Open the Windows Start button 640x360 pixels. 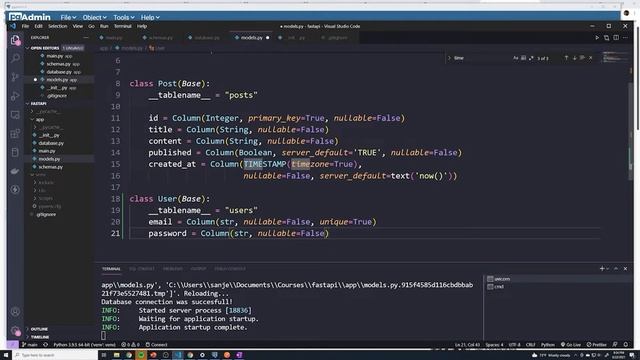(x=6, y=355)
